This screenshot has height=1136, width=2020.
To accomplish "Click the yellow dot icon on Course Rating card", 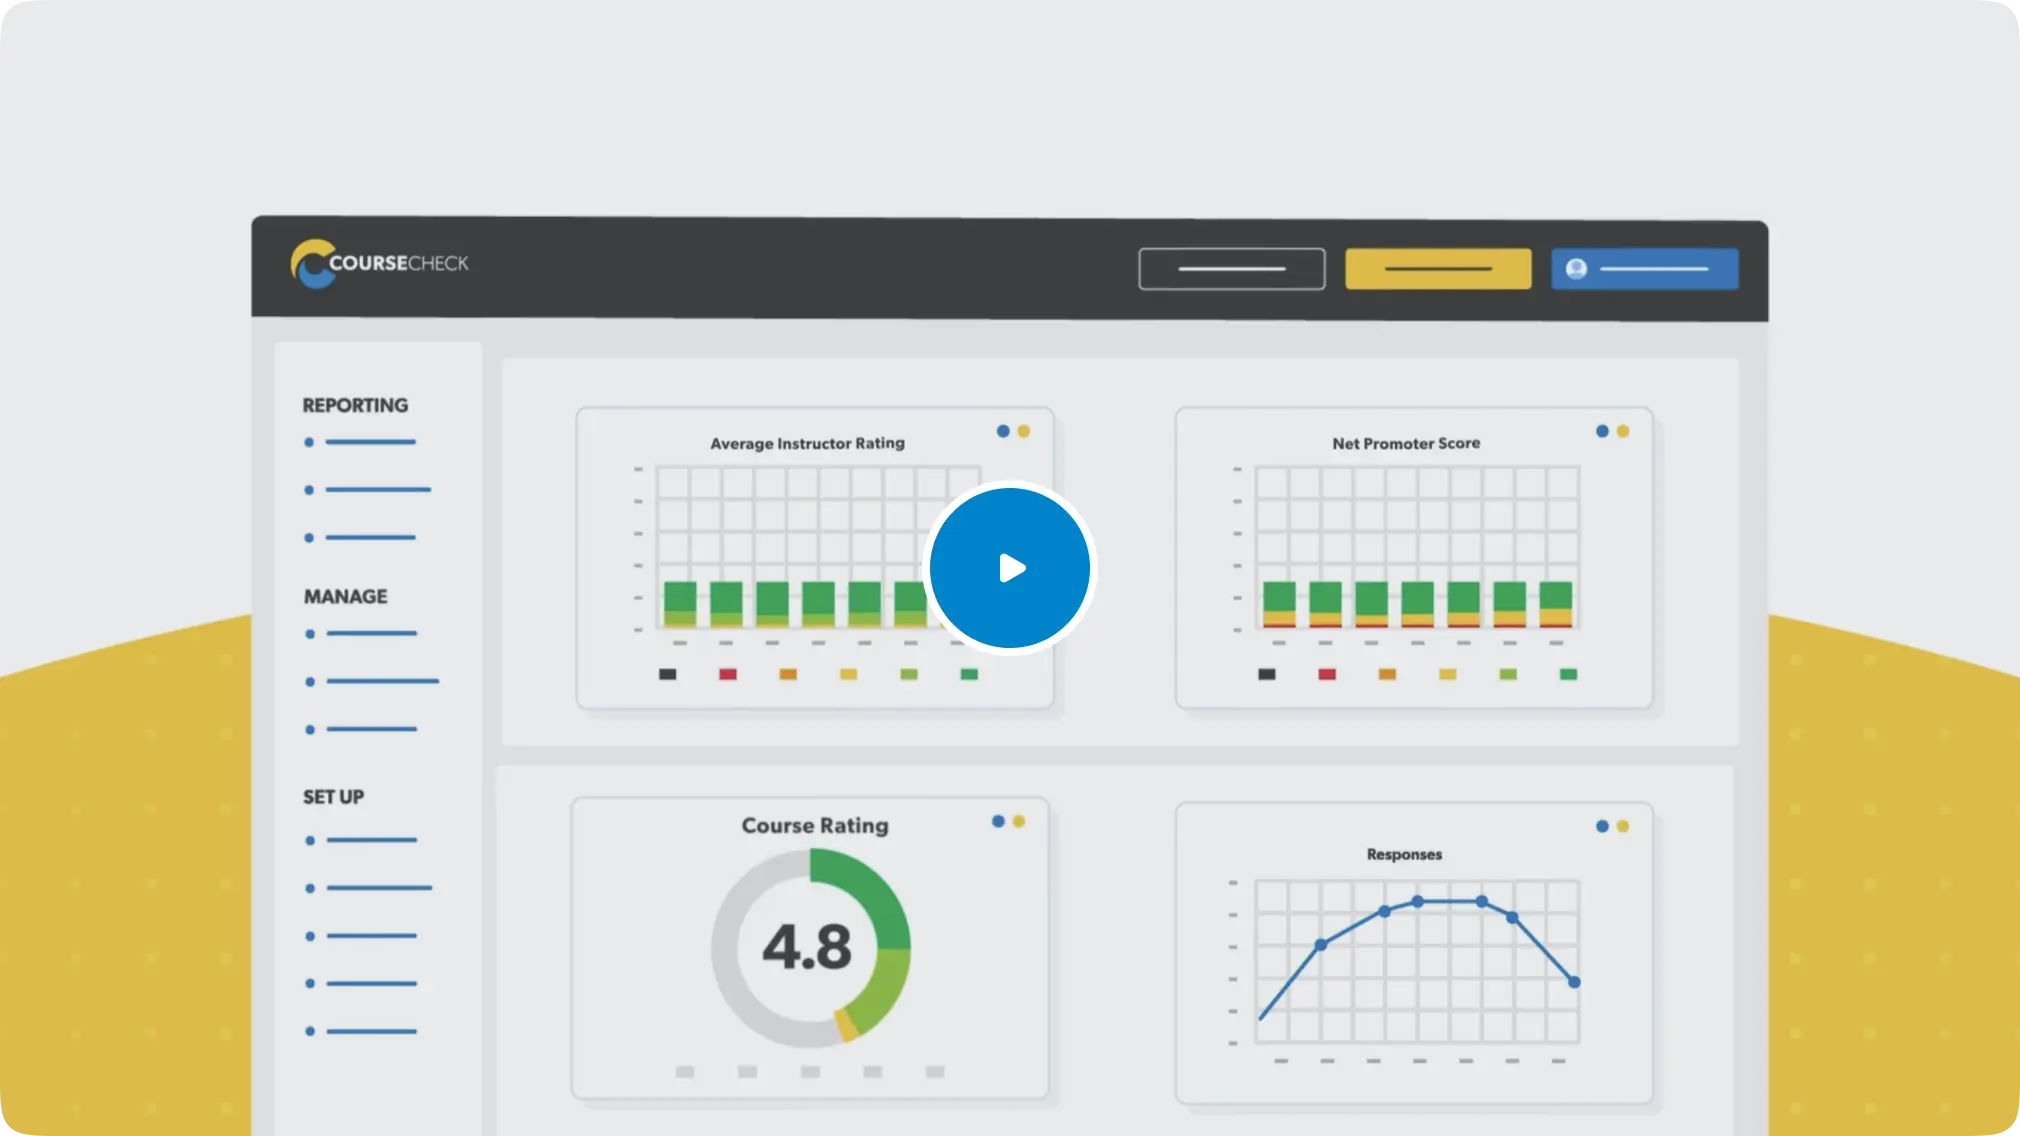I will pyautogui.click(x=1018, y=820).
